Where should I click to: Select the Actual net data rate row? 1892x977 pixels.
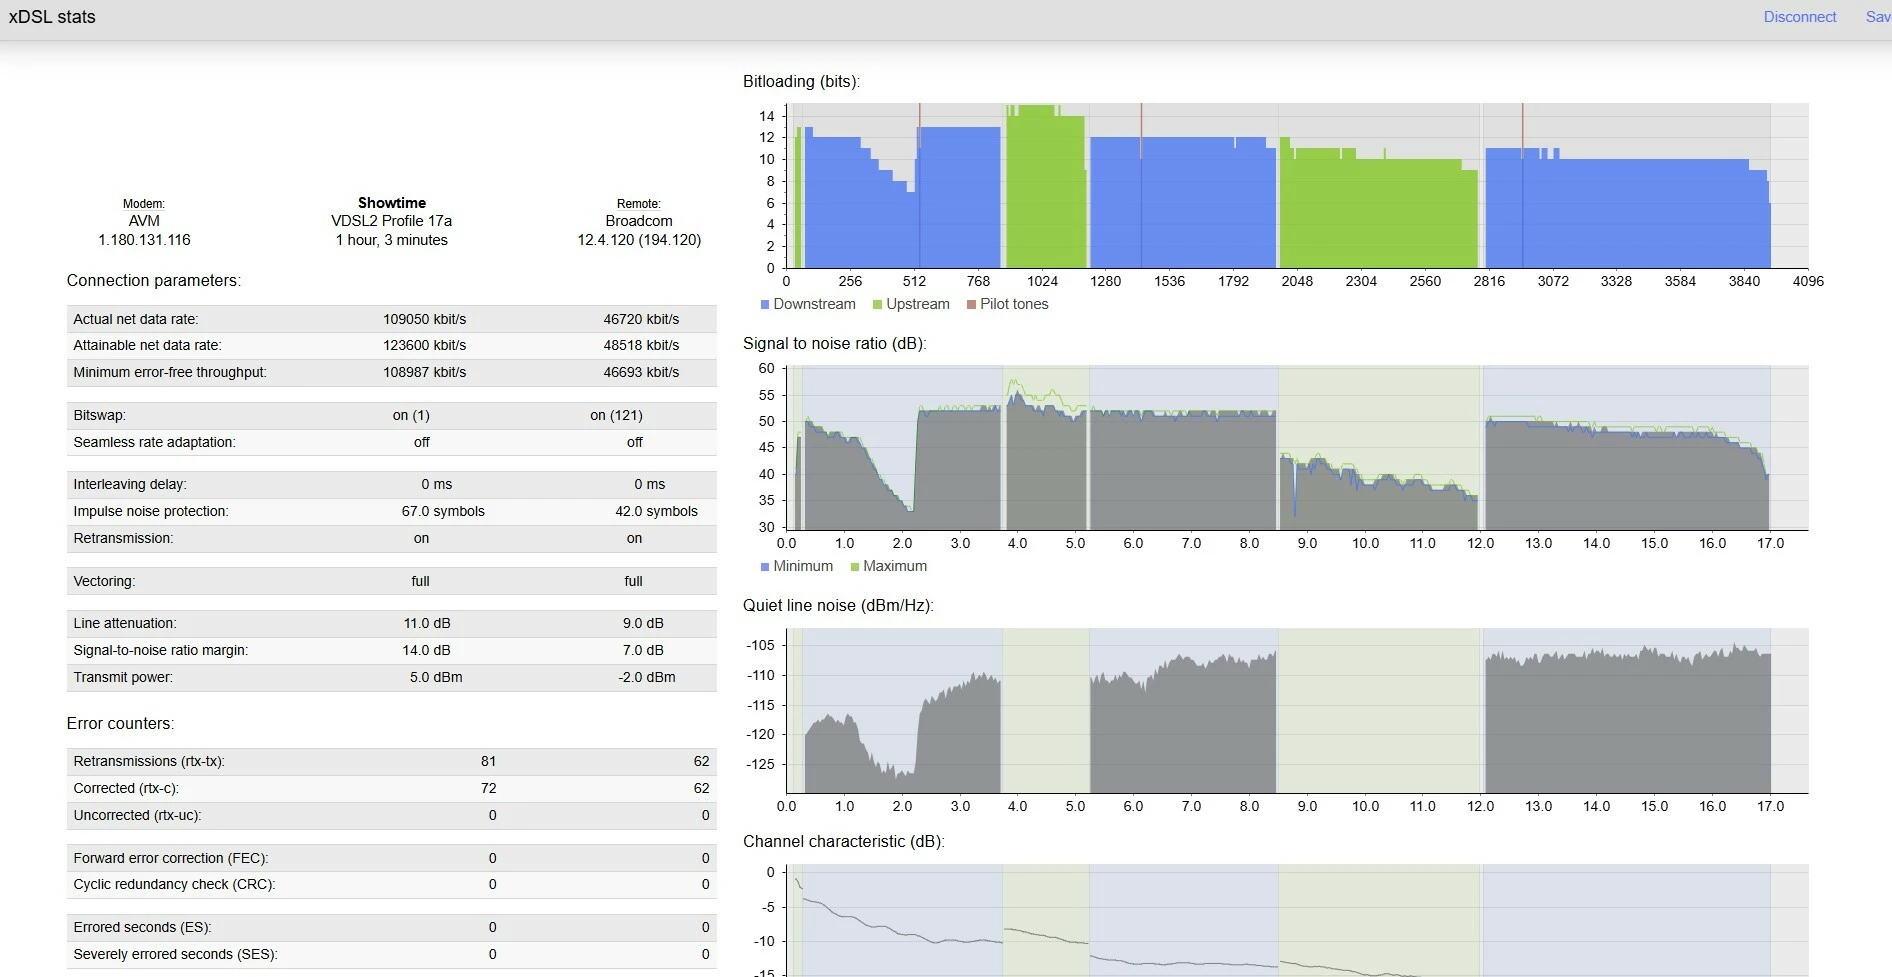(x=135, y=319)
